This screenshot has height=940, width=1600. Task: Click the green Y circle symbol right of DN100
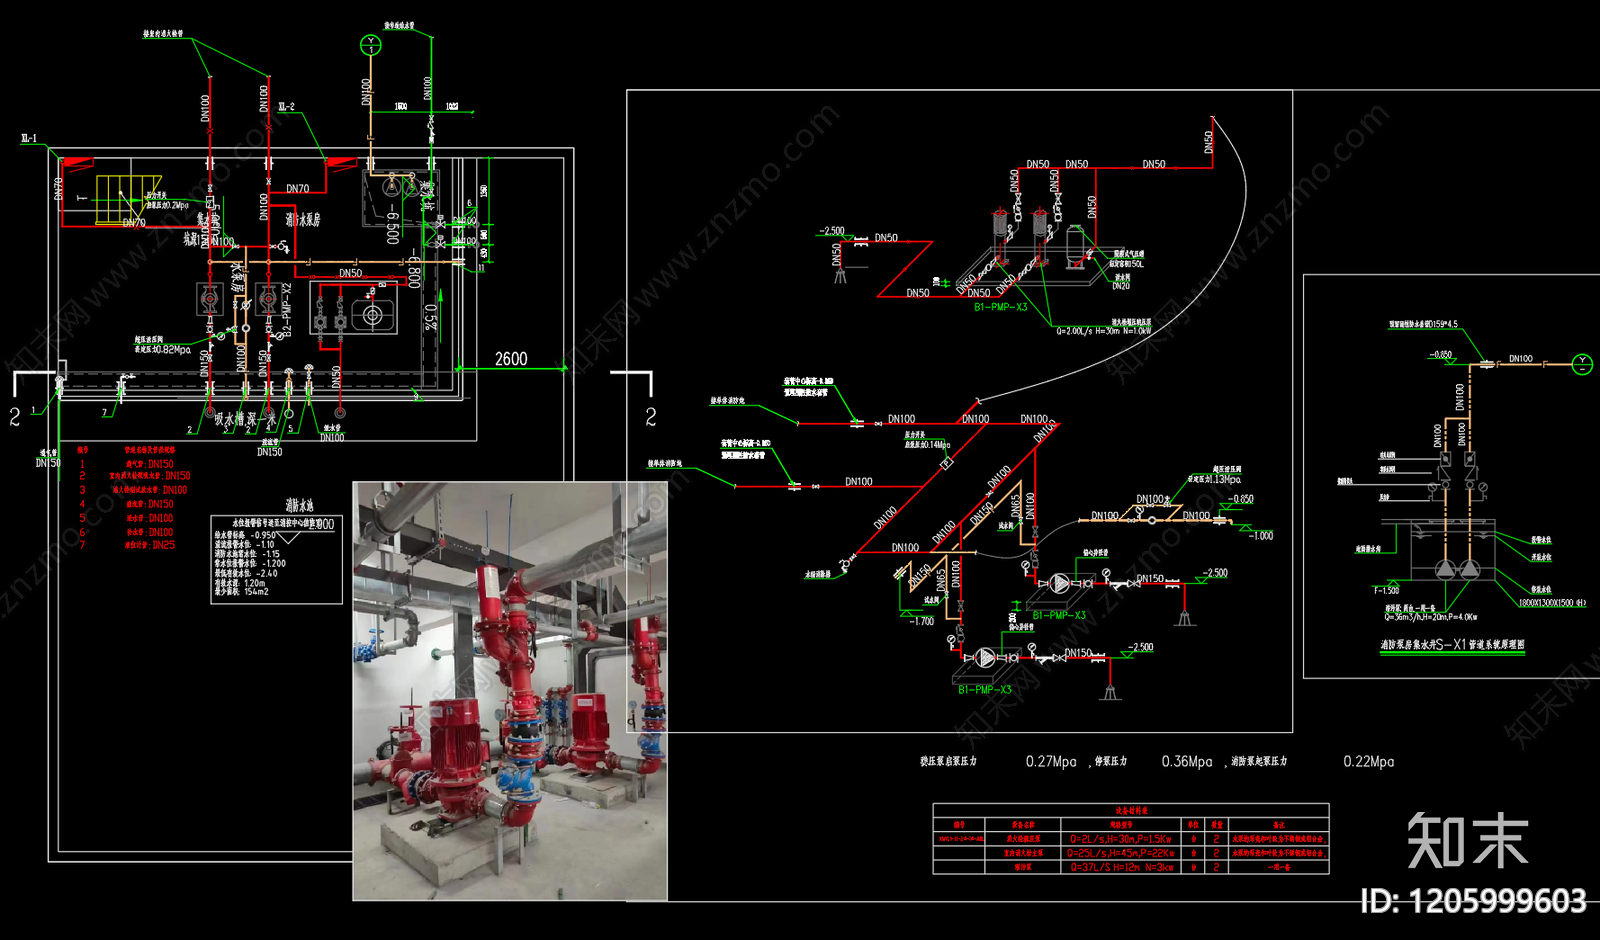coord(1582,364)
